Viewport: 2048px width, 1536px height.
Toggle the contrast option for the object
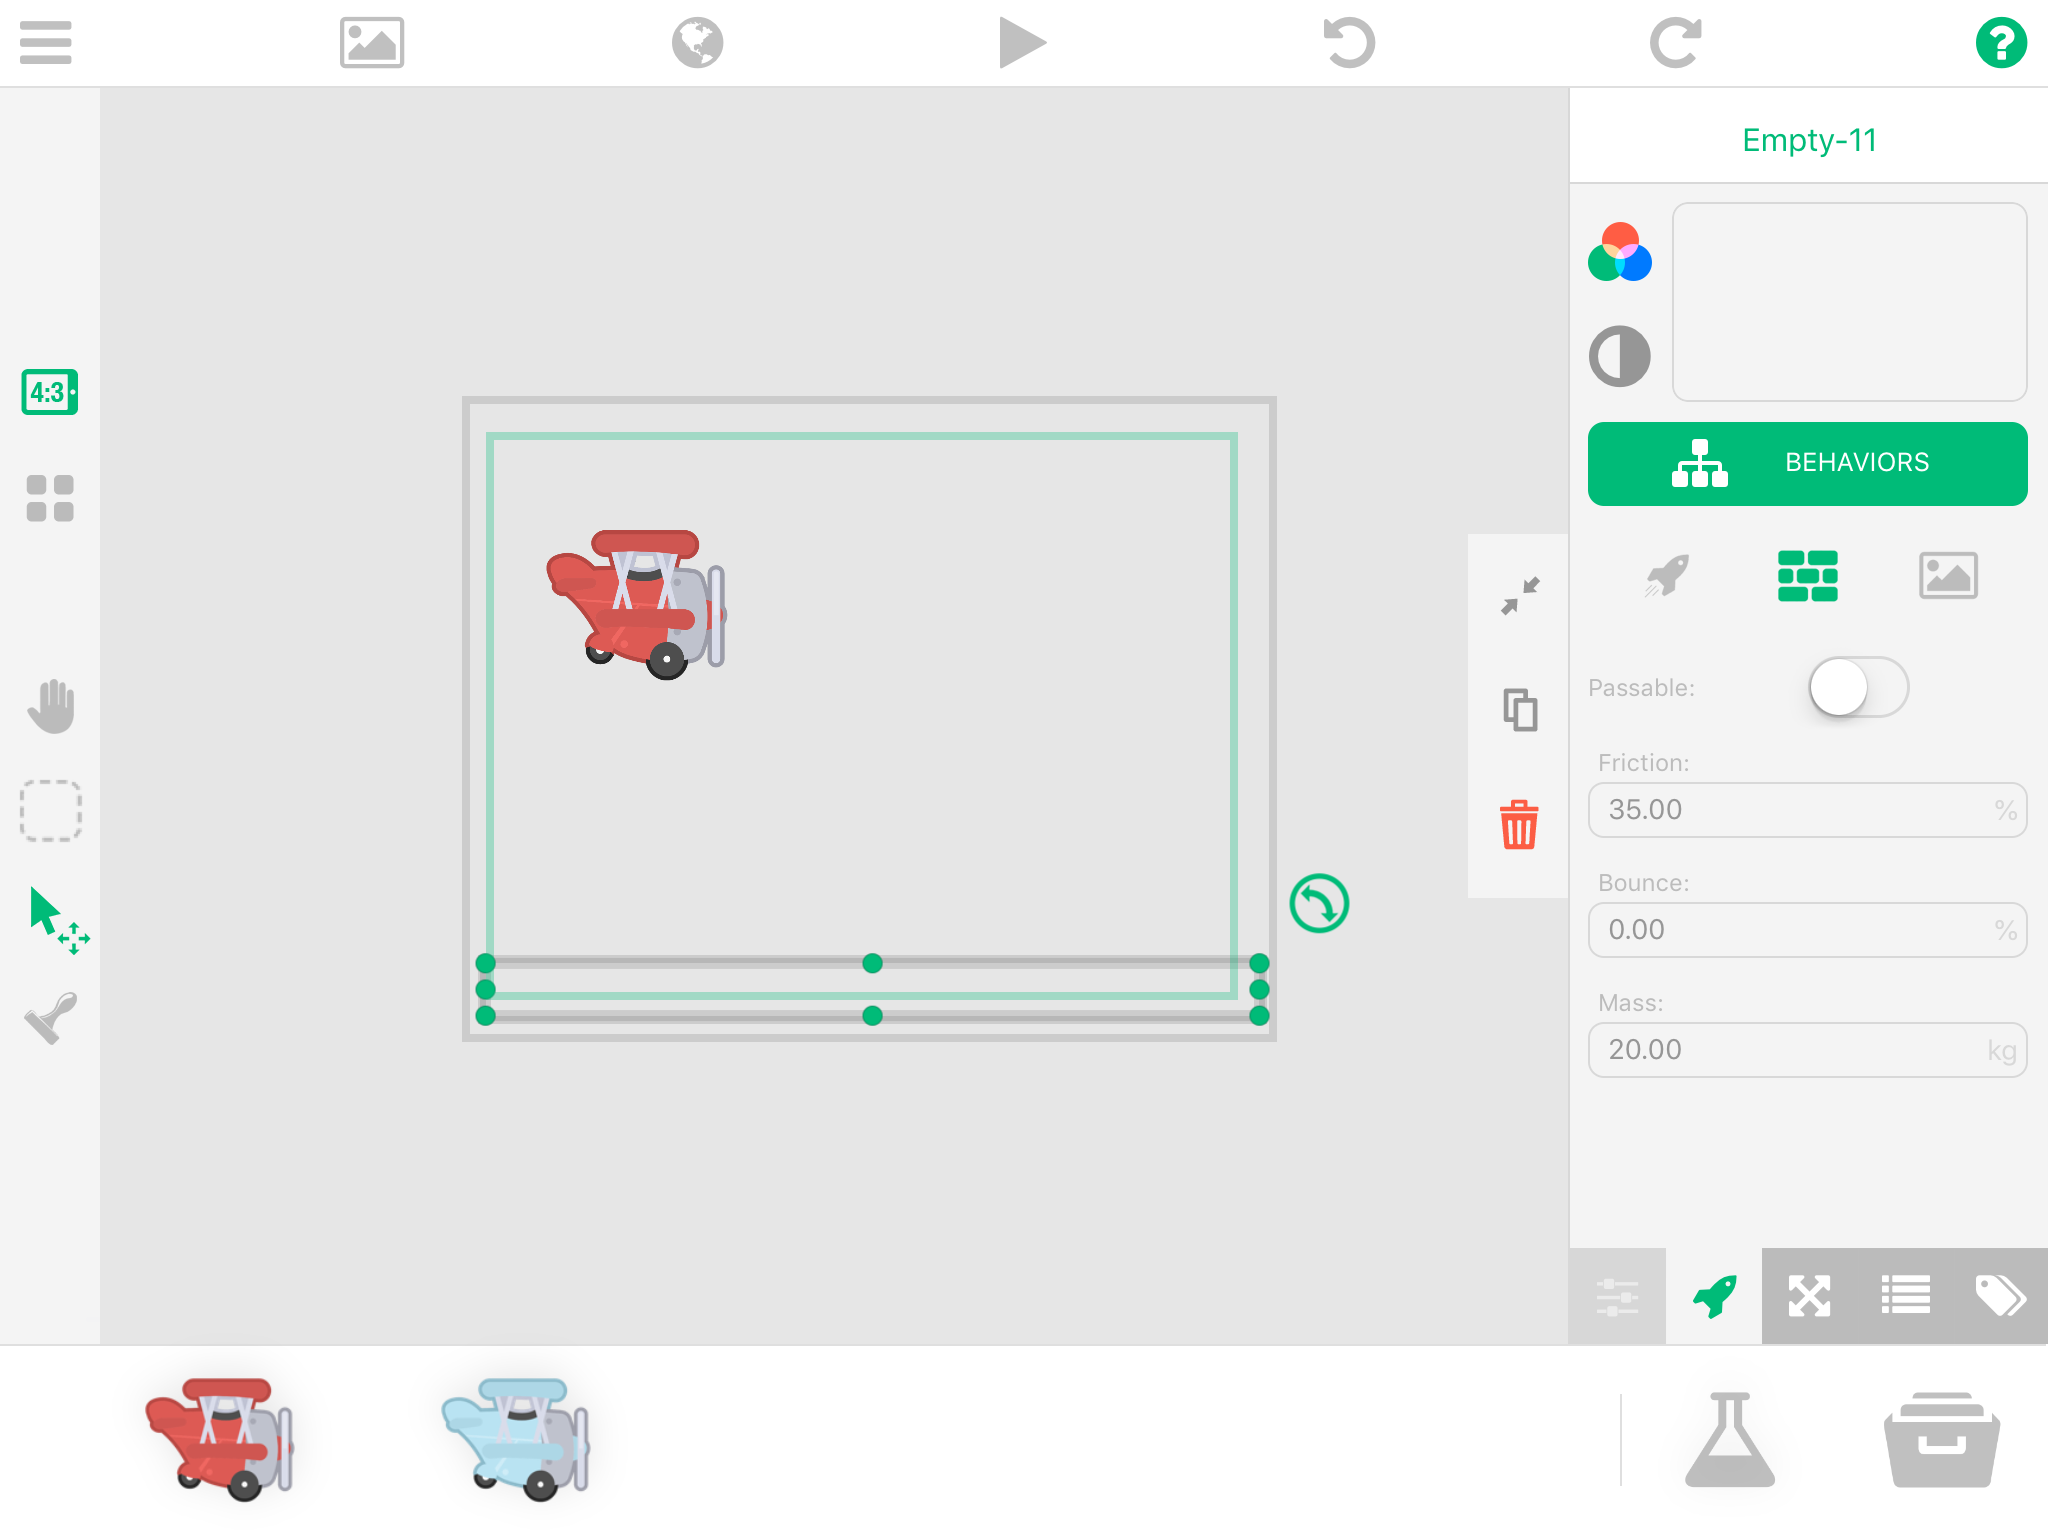[1619, 356]
